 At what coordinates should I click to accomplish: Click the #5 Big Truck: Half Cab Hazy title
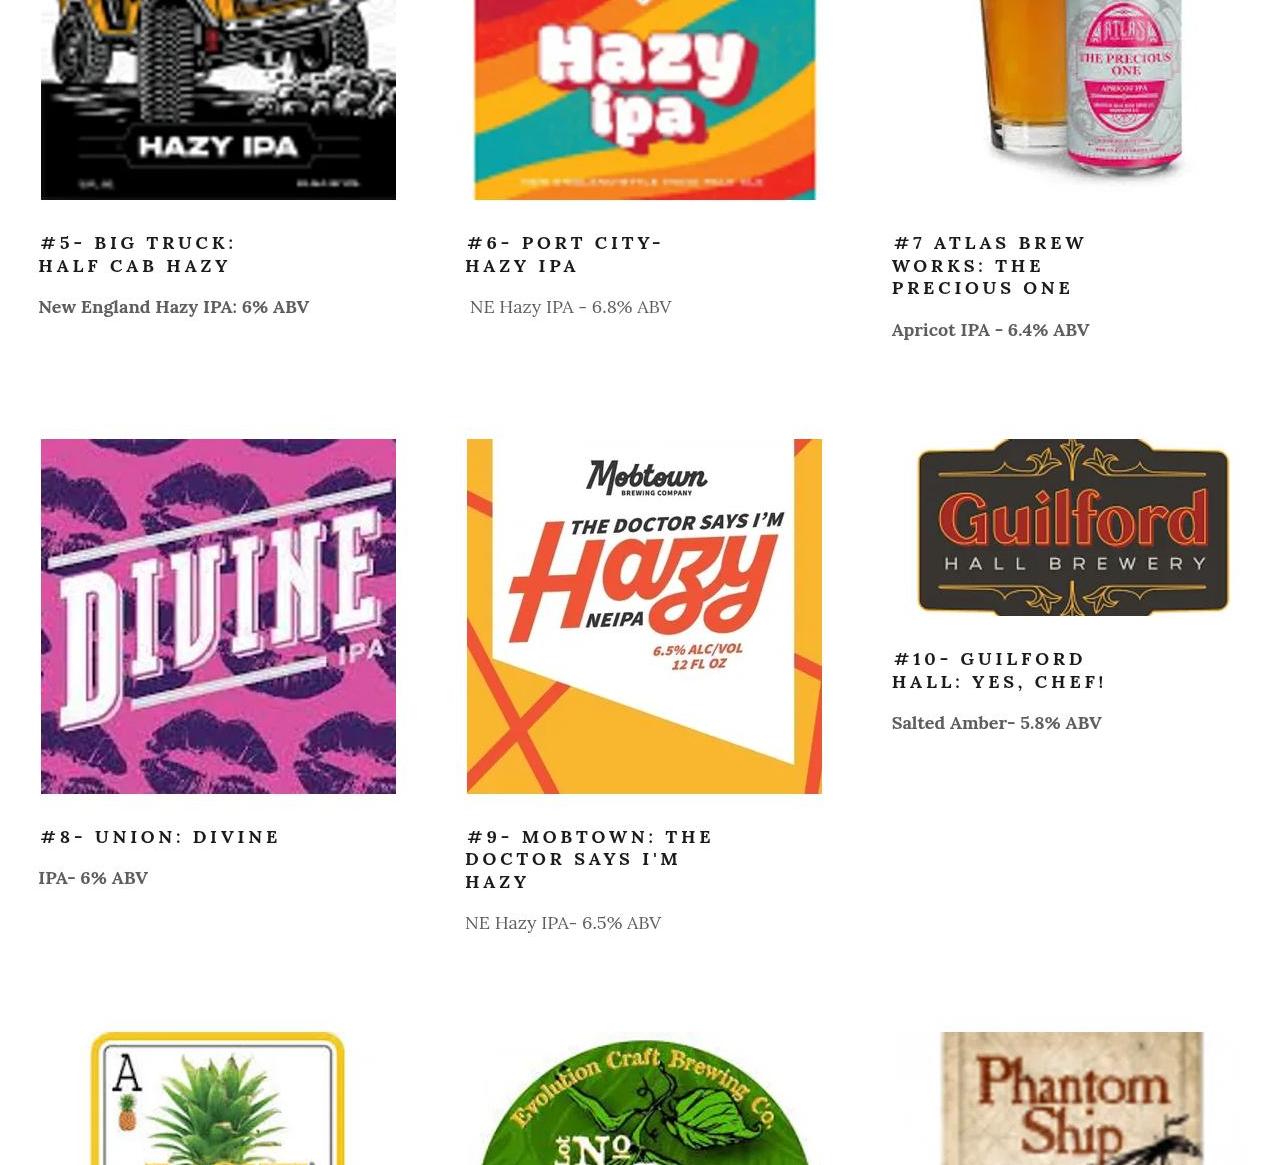[x=137, y=254]
